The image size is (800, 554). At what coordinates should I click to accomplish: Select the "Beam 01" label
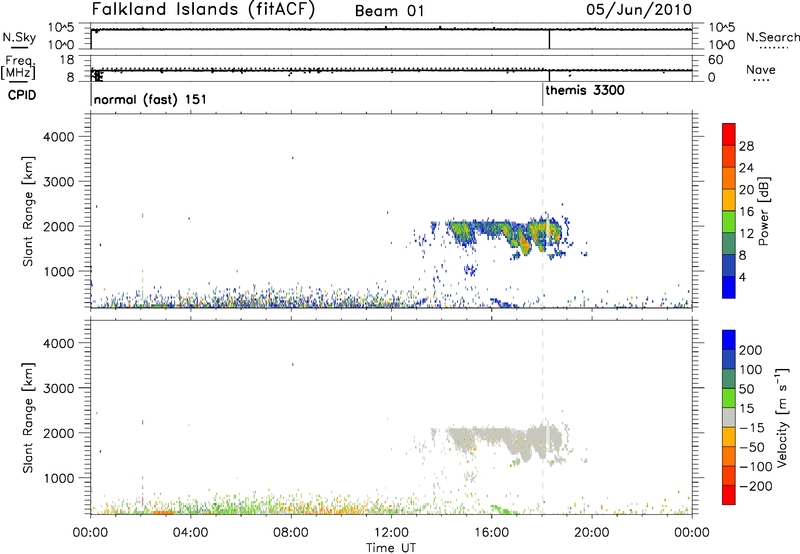point(389,11)
